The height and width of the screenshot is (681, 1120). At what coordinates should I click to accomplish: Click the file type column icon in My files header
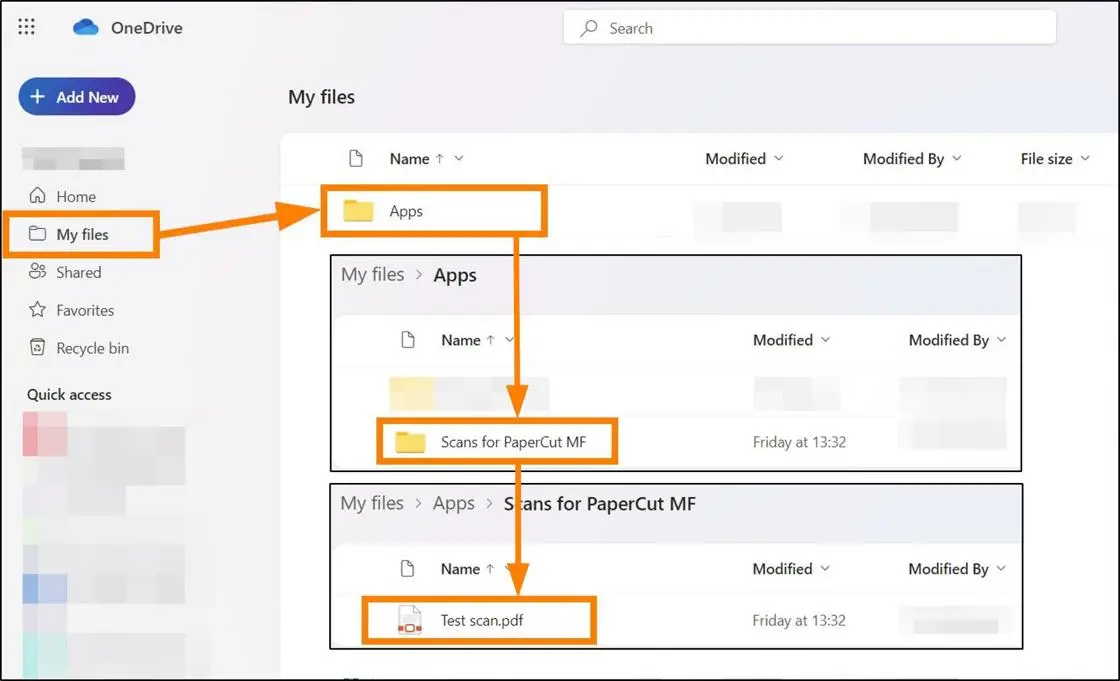tap(355, 159)
